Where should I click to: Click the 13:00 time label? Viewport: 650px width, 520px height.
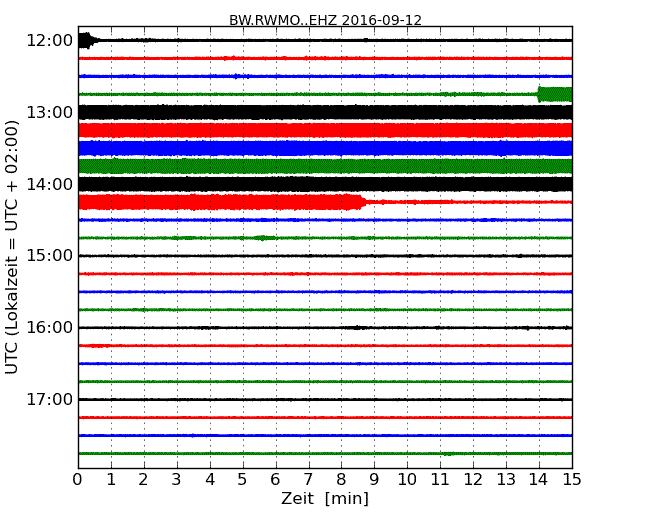click(50, 112)
